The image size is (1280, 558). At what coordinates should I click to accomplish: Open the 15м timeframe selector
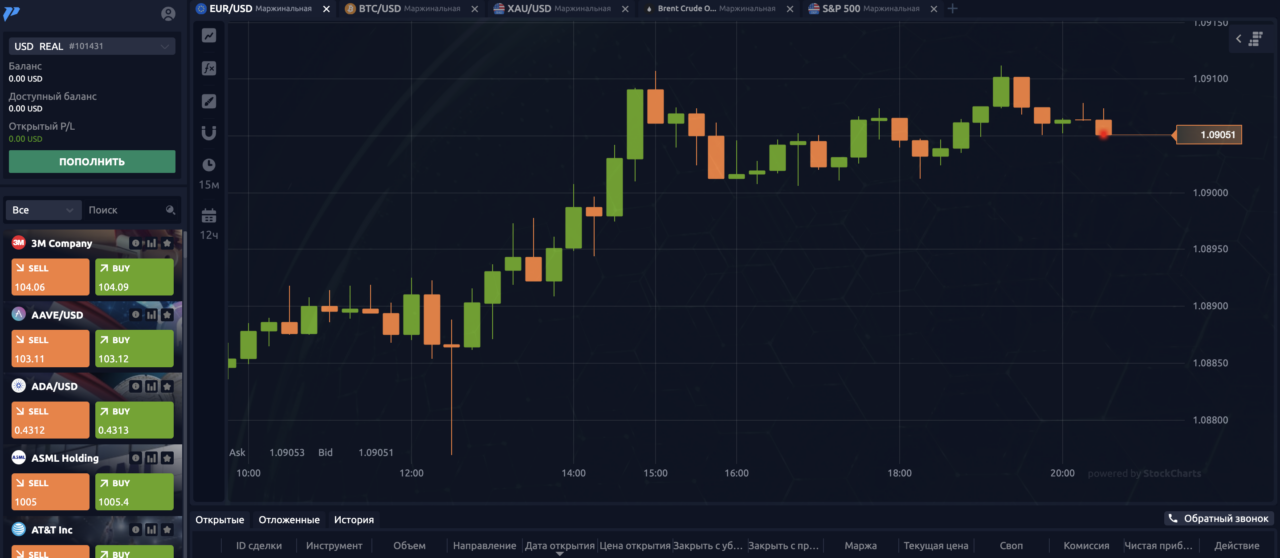coord(209,173)
